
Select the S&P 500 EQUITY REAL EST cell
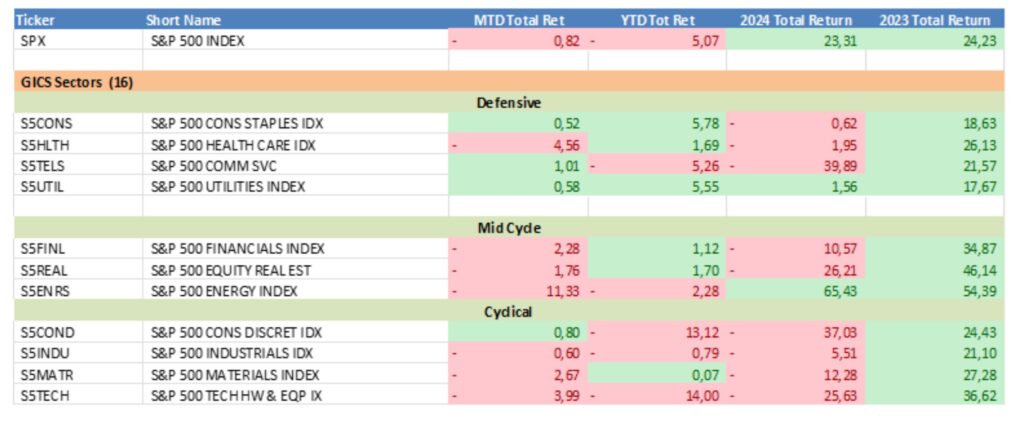[232, 270]
